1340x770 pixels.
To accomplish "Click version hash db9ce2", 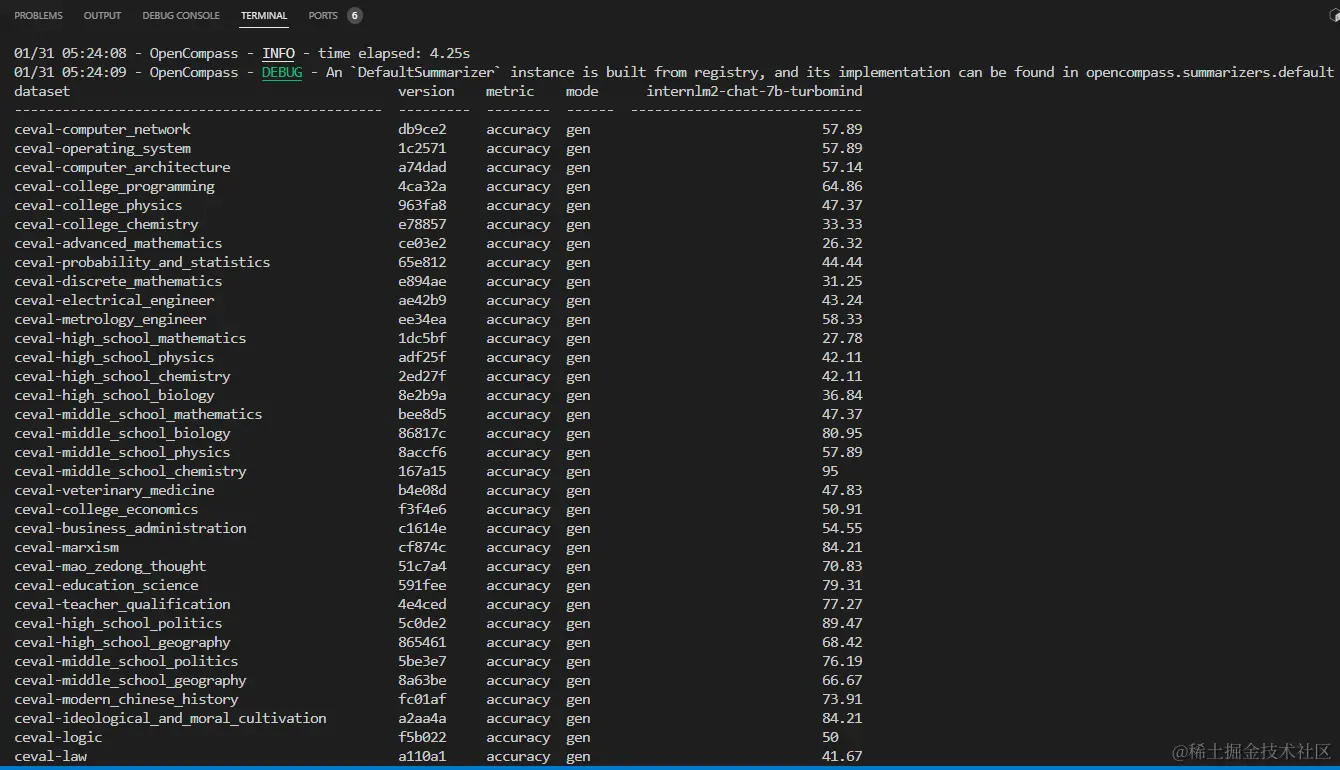I will tap(422, 129).
